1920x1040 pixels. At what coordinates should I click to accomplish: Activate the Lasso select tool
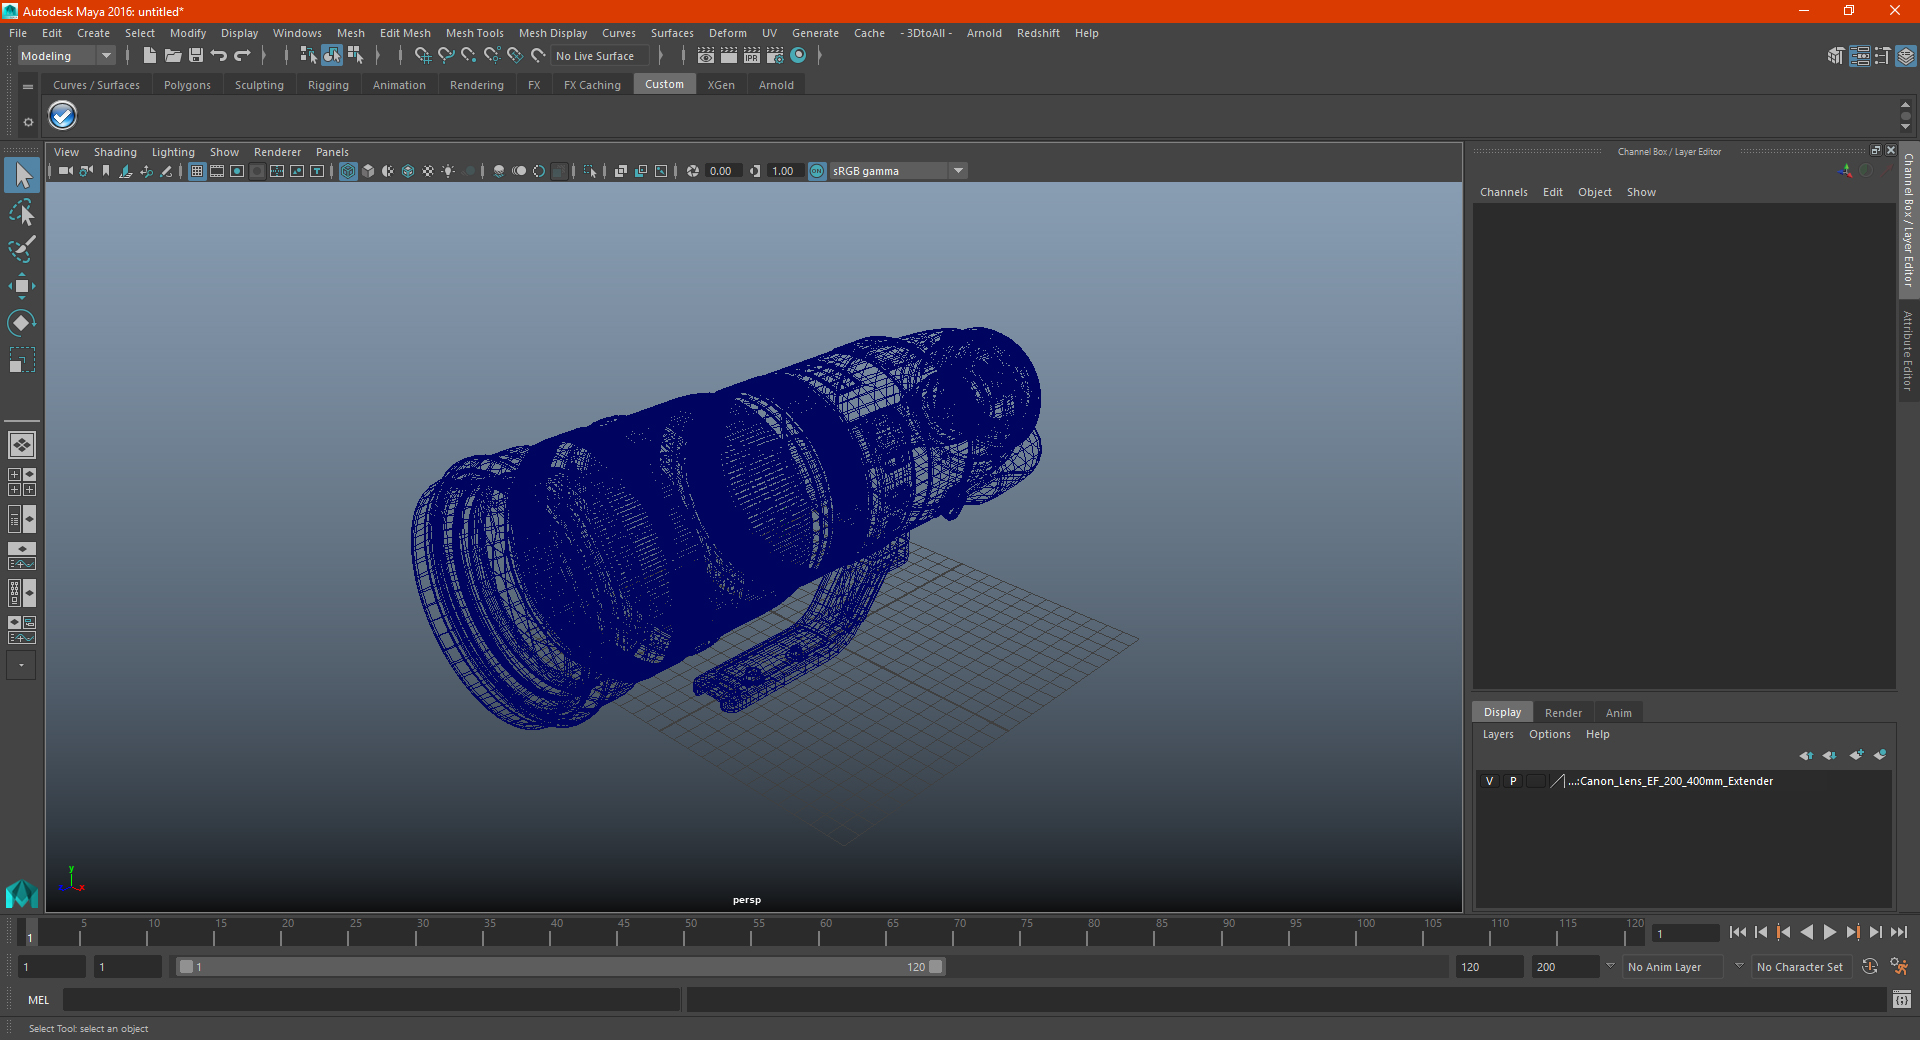(22, 213)
